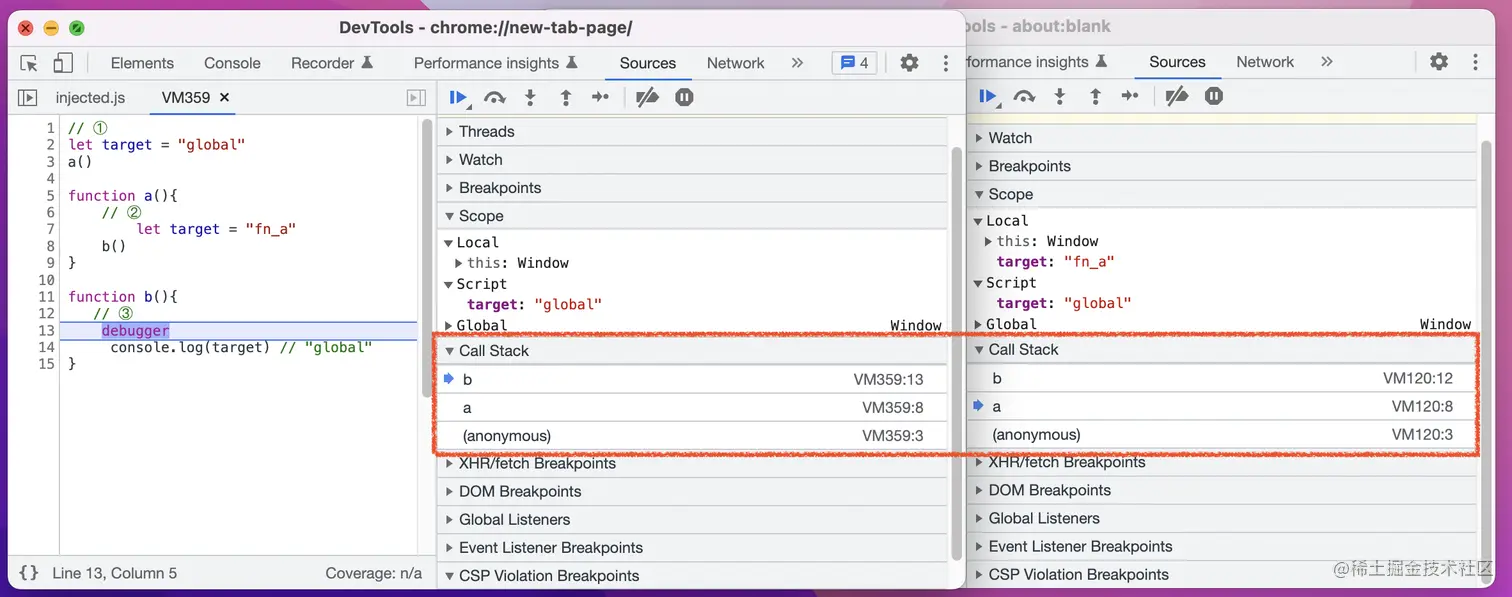Image resolution: width=1512 pixels, height=597 pixels.
Task: Open the Console tab
Action: (232, 63)
